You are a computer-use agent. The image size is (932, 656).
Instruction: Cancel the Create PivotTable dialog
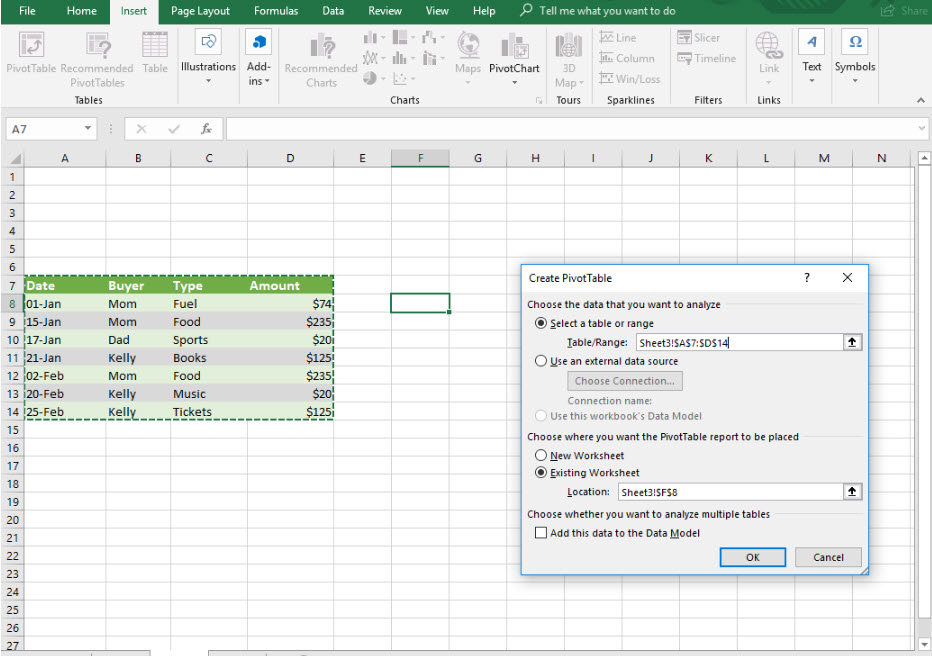pos(828,557)
